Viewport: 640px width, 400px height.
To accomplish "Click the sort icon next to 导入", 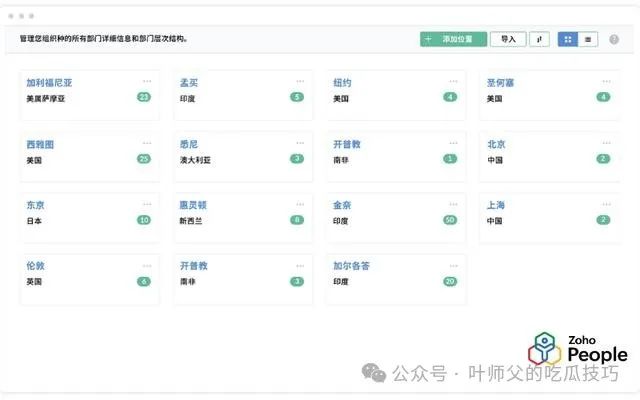I will coord(539,39).
